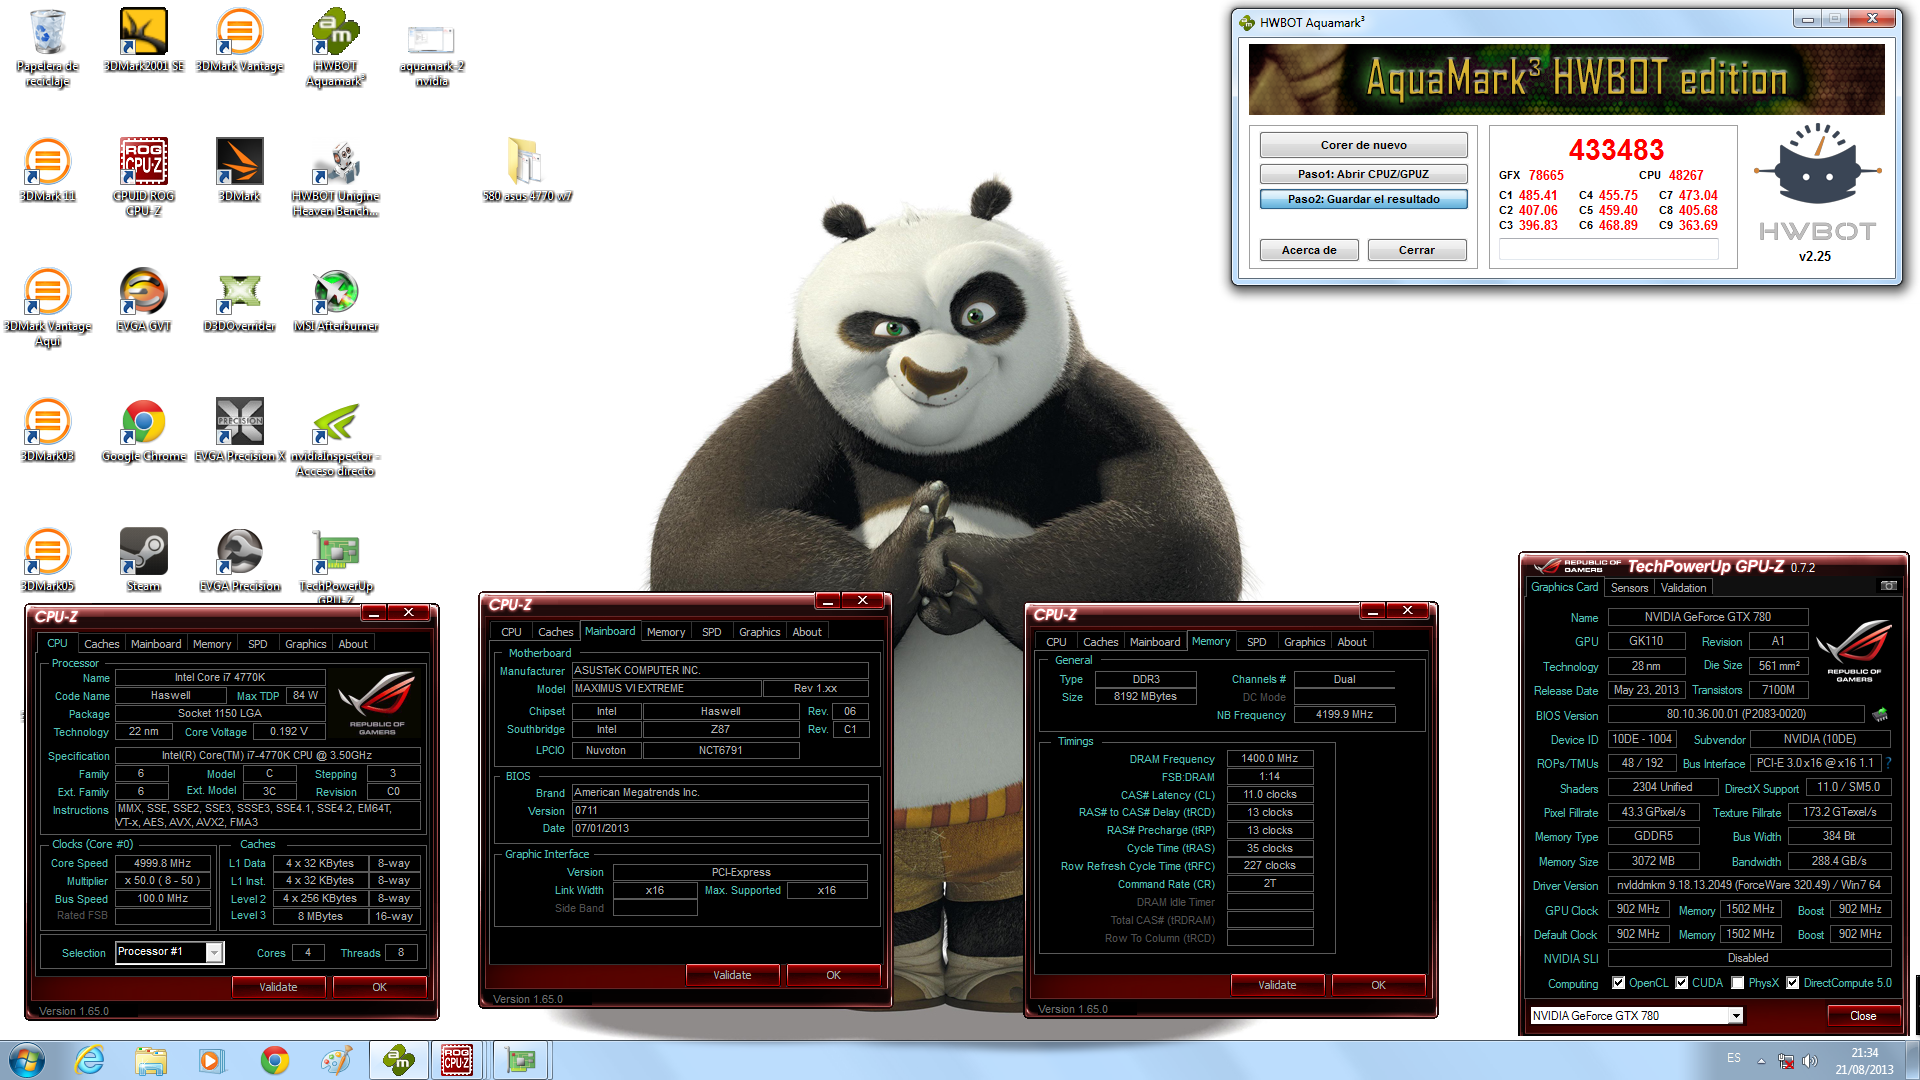This screenshot has height=1080, width=1920.
Task: Open the 3DMark Vantage Aqui desktop shortcut
Action: tap(47, 307)
